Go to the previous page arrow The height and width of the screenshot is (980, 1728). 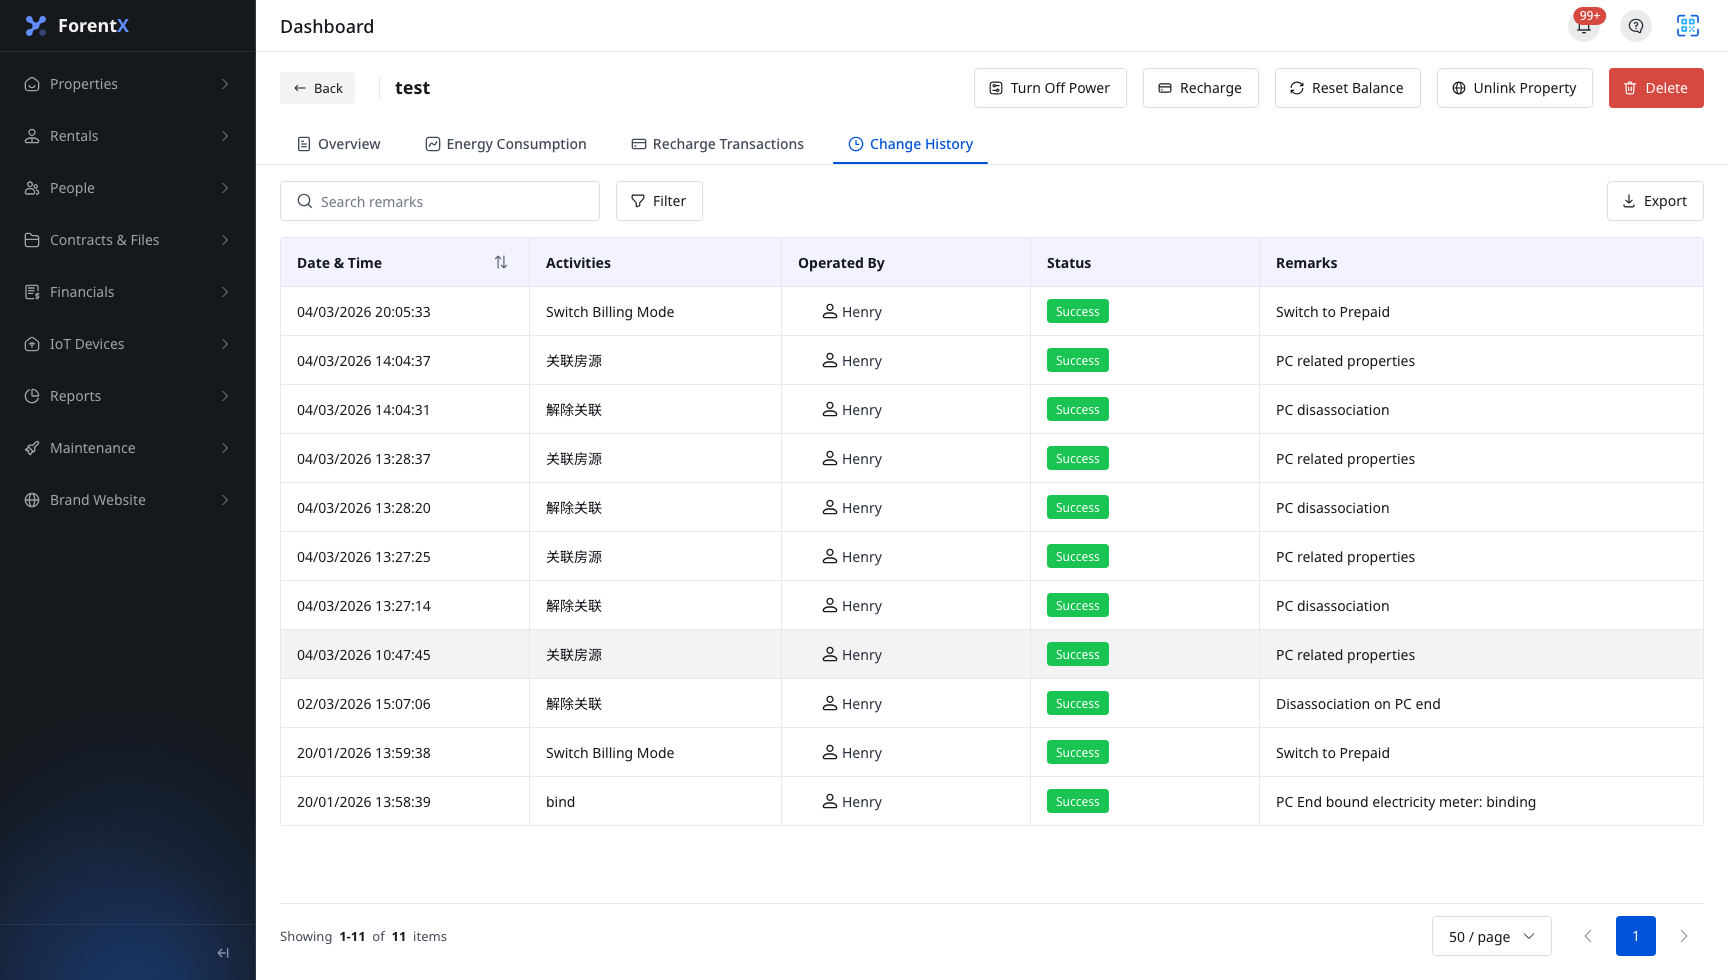(1588, 936)
